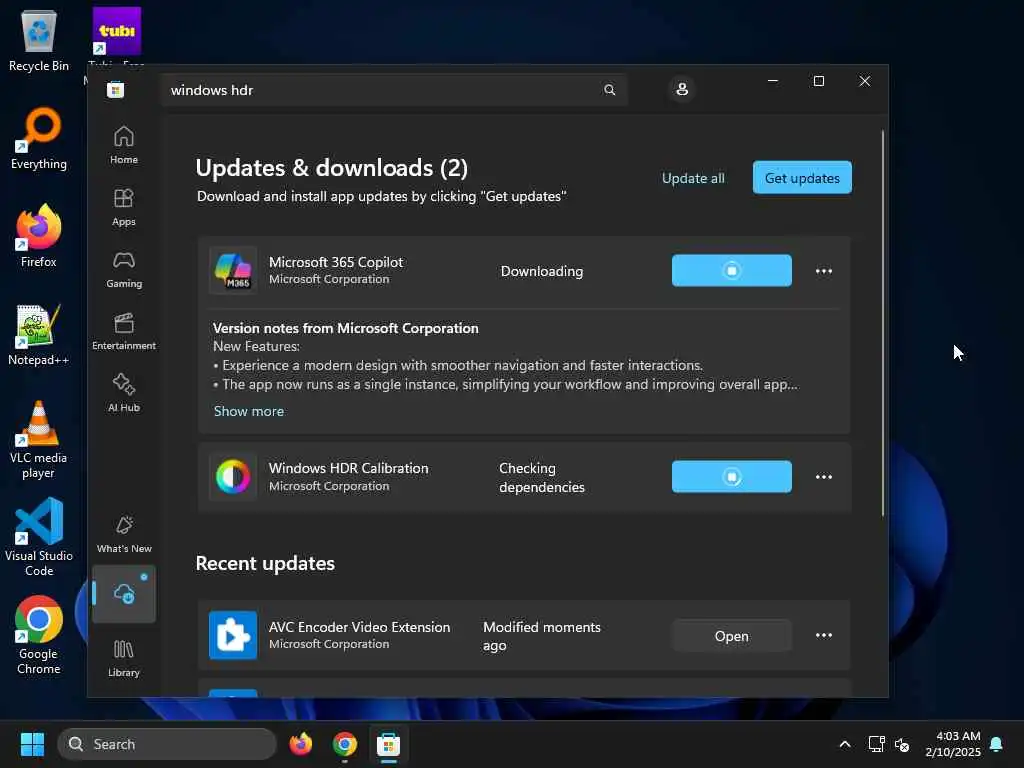
Task: Open What's New in the sidebar
Action: (x=123, y=534)
